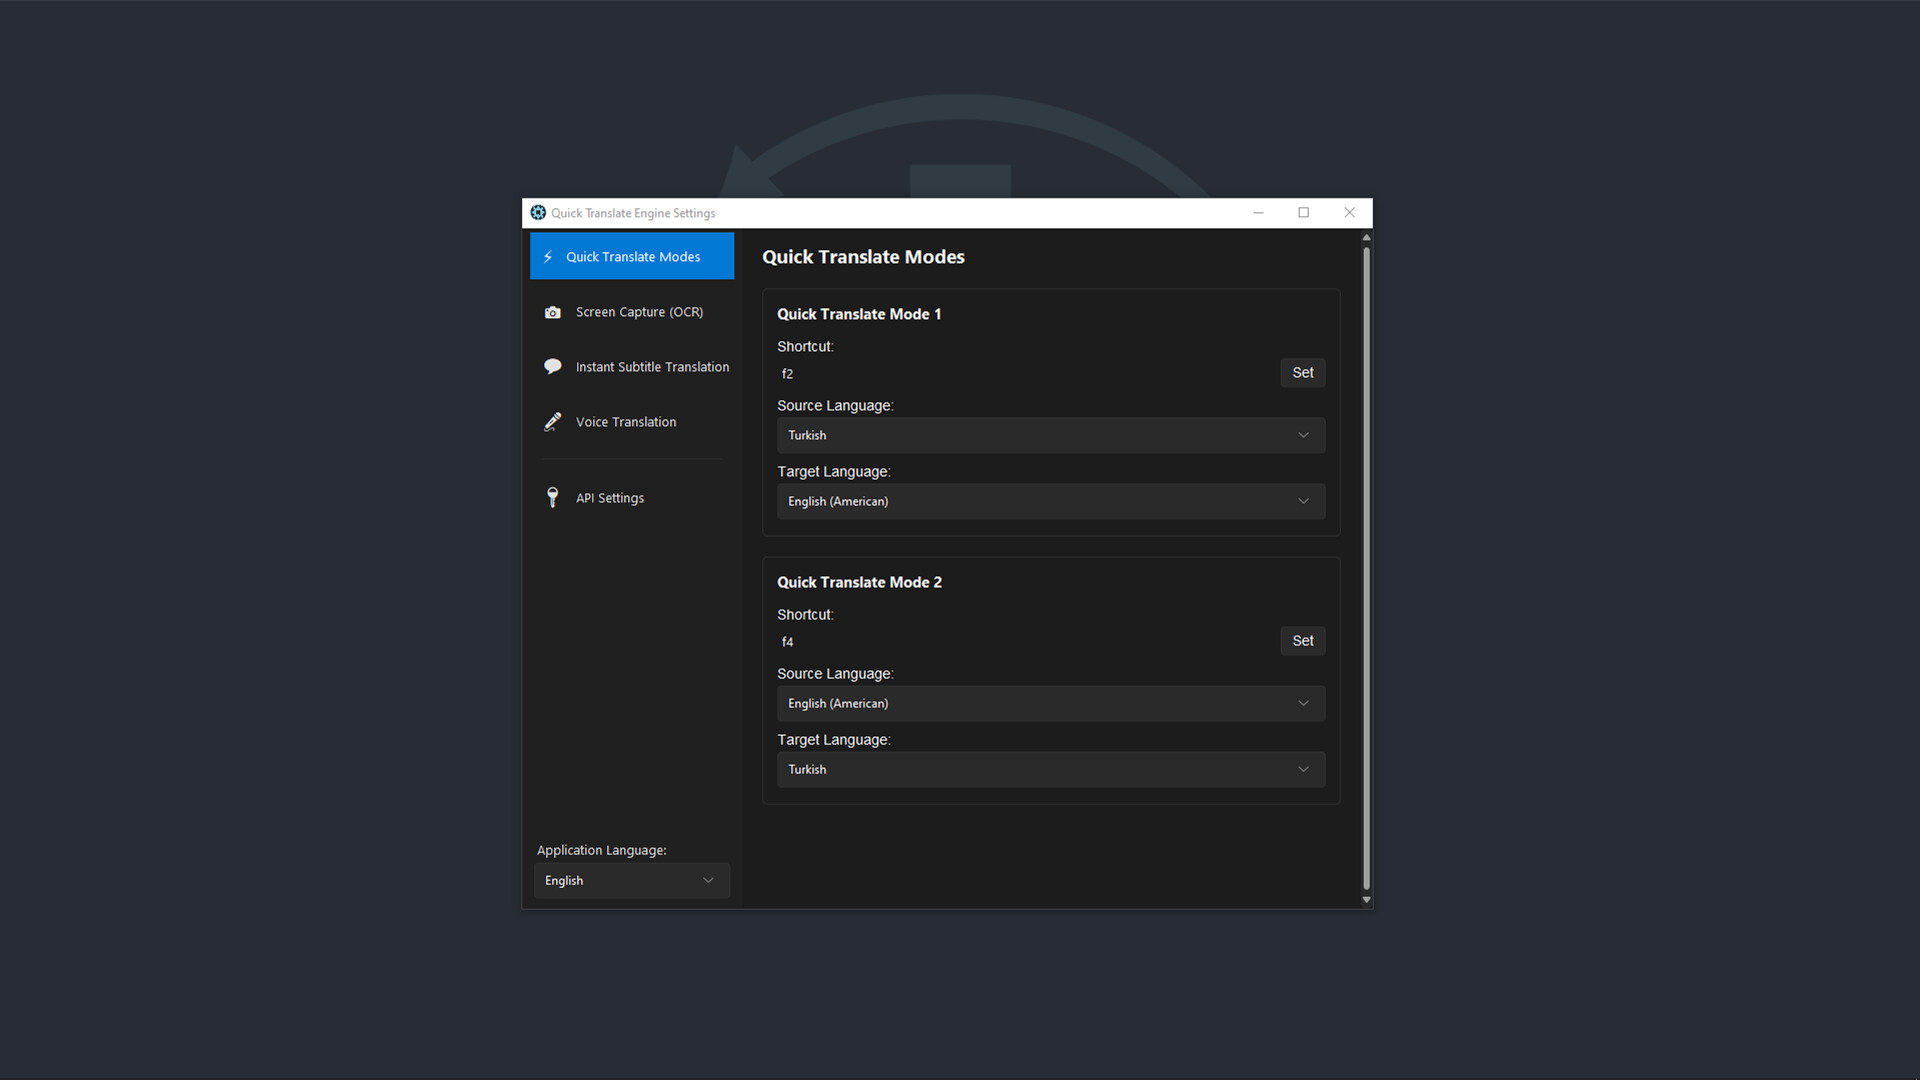Click the microphone Voice Translation icon

click(x=552, y=422)
